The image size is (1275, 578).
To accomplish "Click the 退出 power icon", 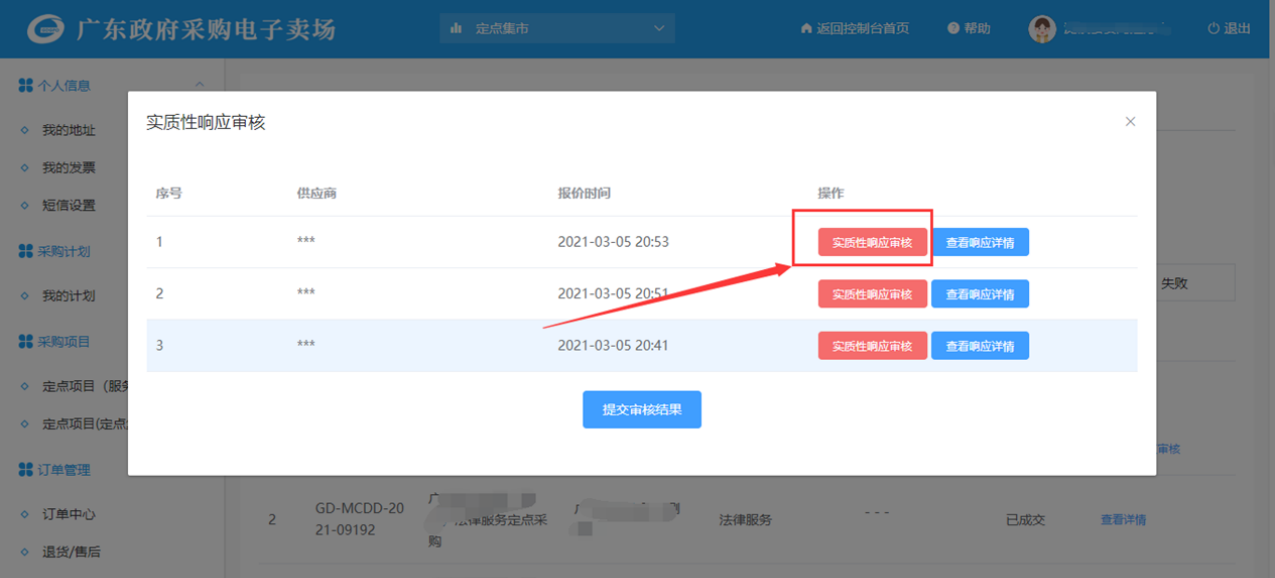I will pyautogui.click(x=1213, y=29).
